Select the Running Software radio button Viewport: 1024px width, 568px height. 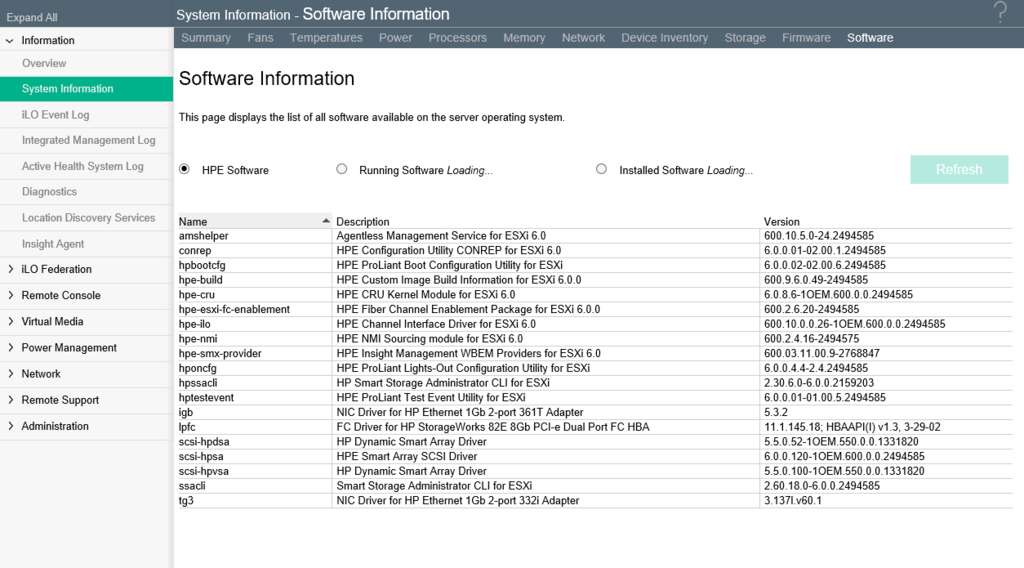point(342,169)
